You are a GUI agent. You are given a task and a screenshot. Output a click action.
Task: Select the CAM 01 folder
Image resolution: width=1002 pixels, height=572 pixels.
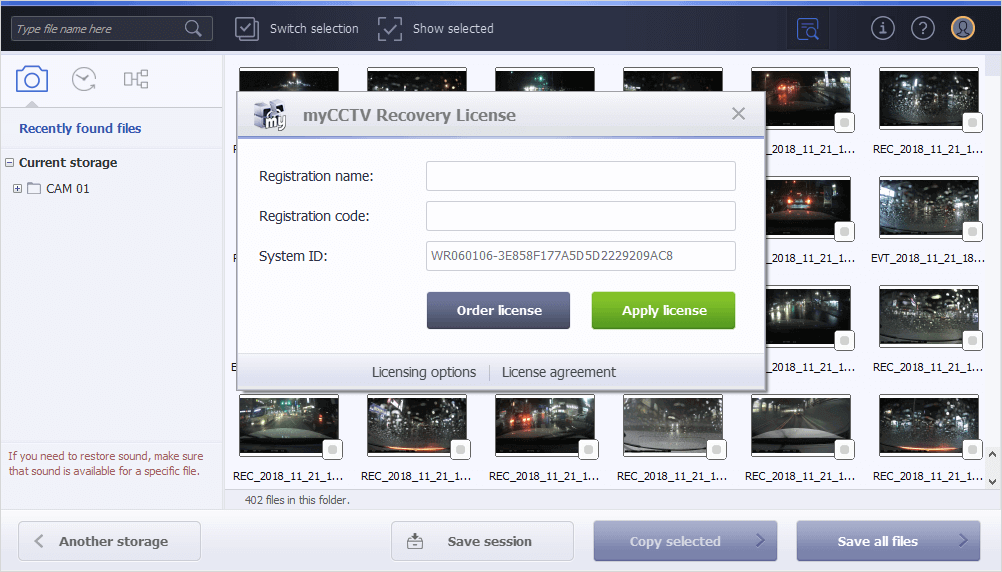click(58, 189)
